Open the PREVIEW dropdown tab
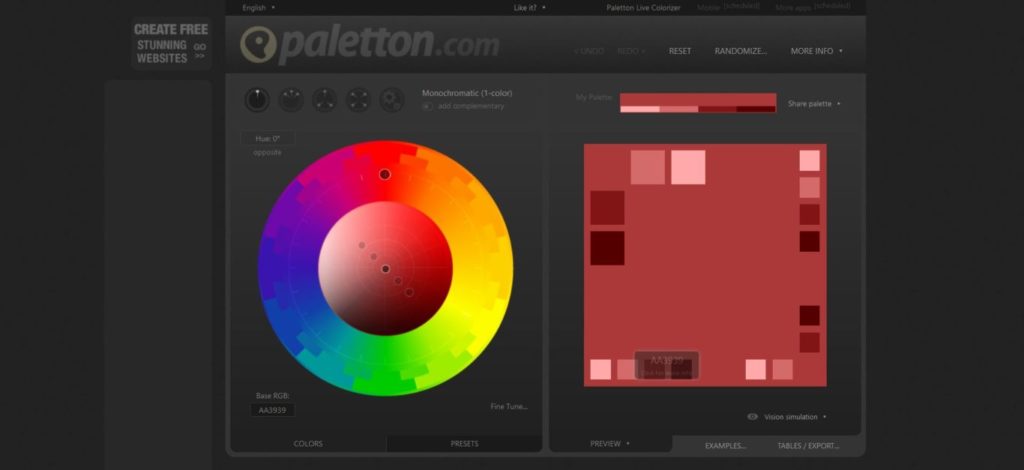1024x470 pixels. (610, 444)
